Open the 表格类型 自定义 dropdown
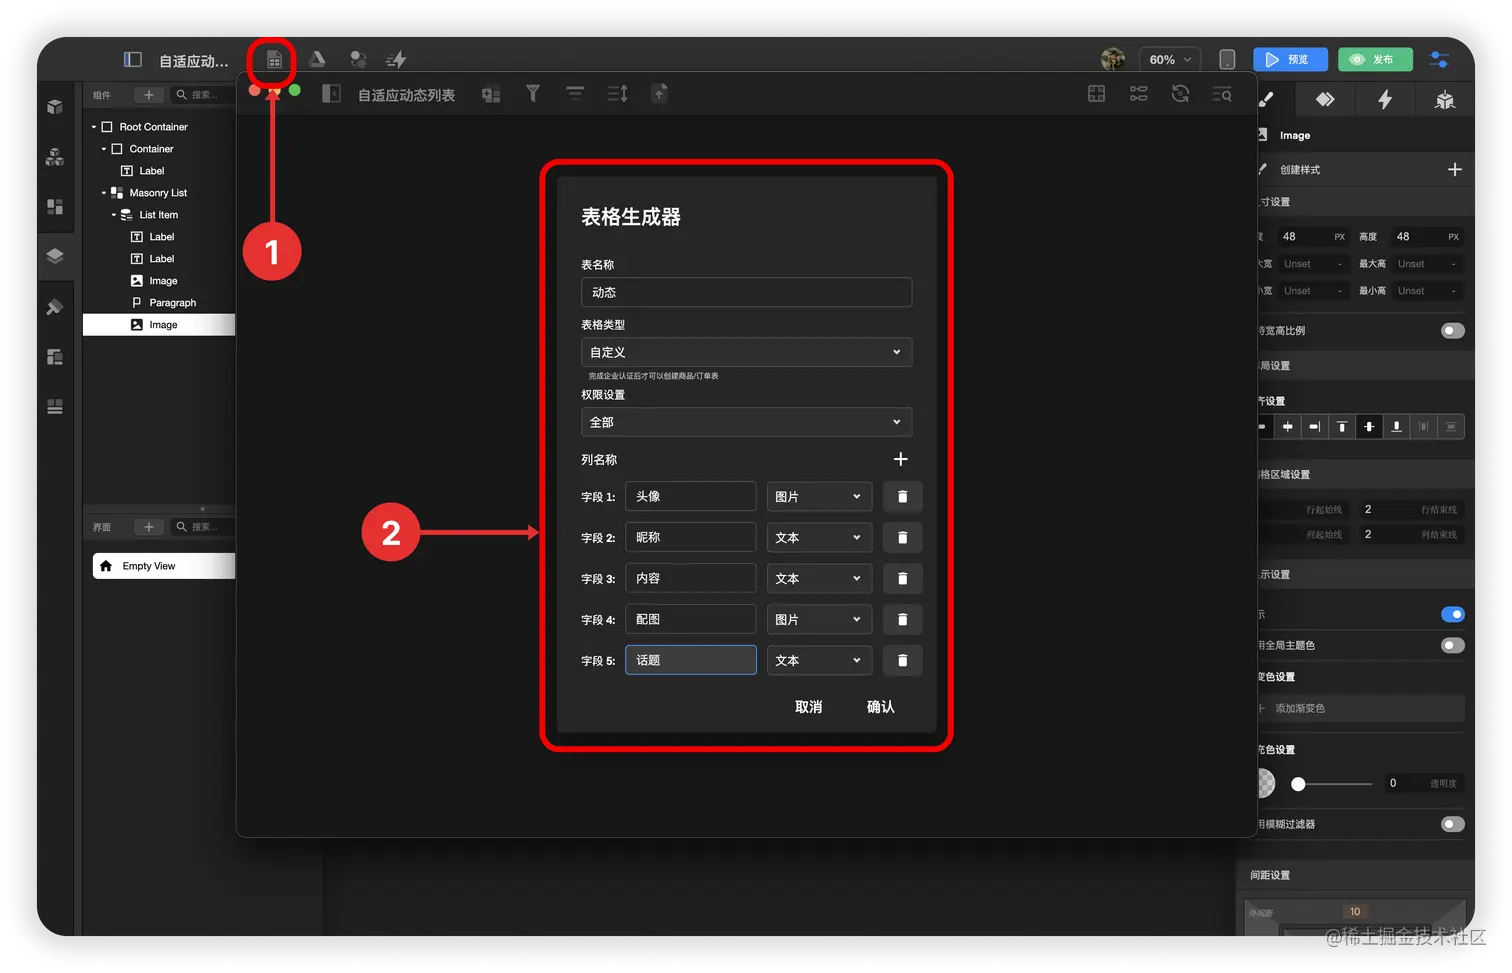The height and width of the screenshot is (973, 1512). (x=746, y=352)
